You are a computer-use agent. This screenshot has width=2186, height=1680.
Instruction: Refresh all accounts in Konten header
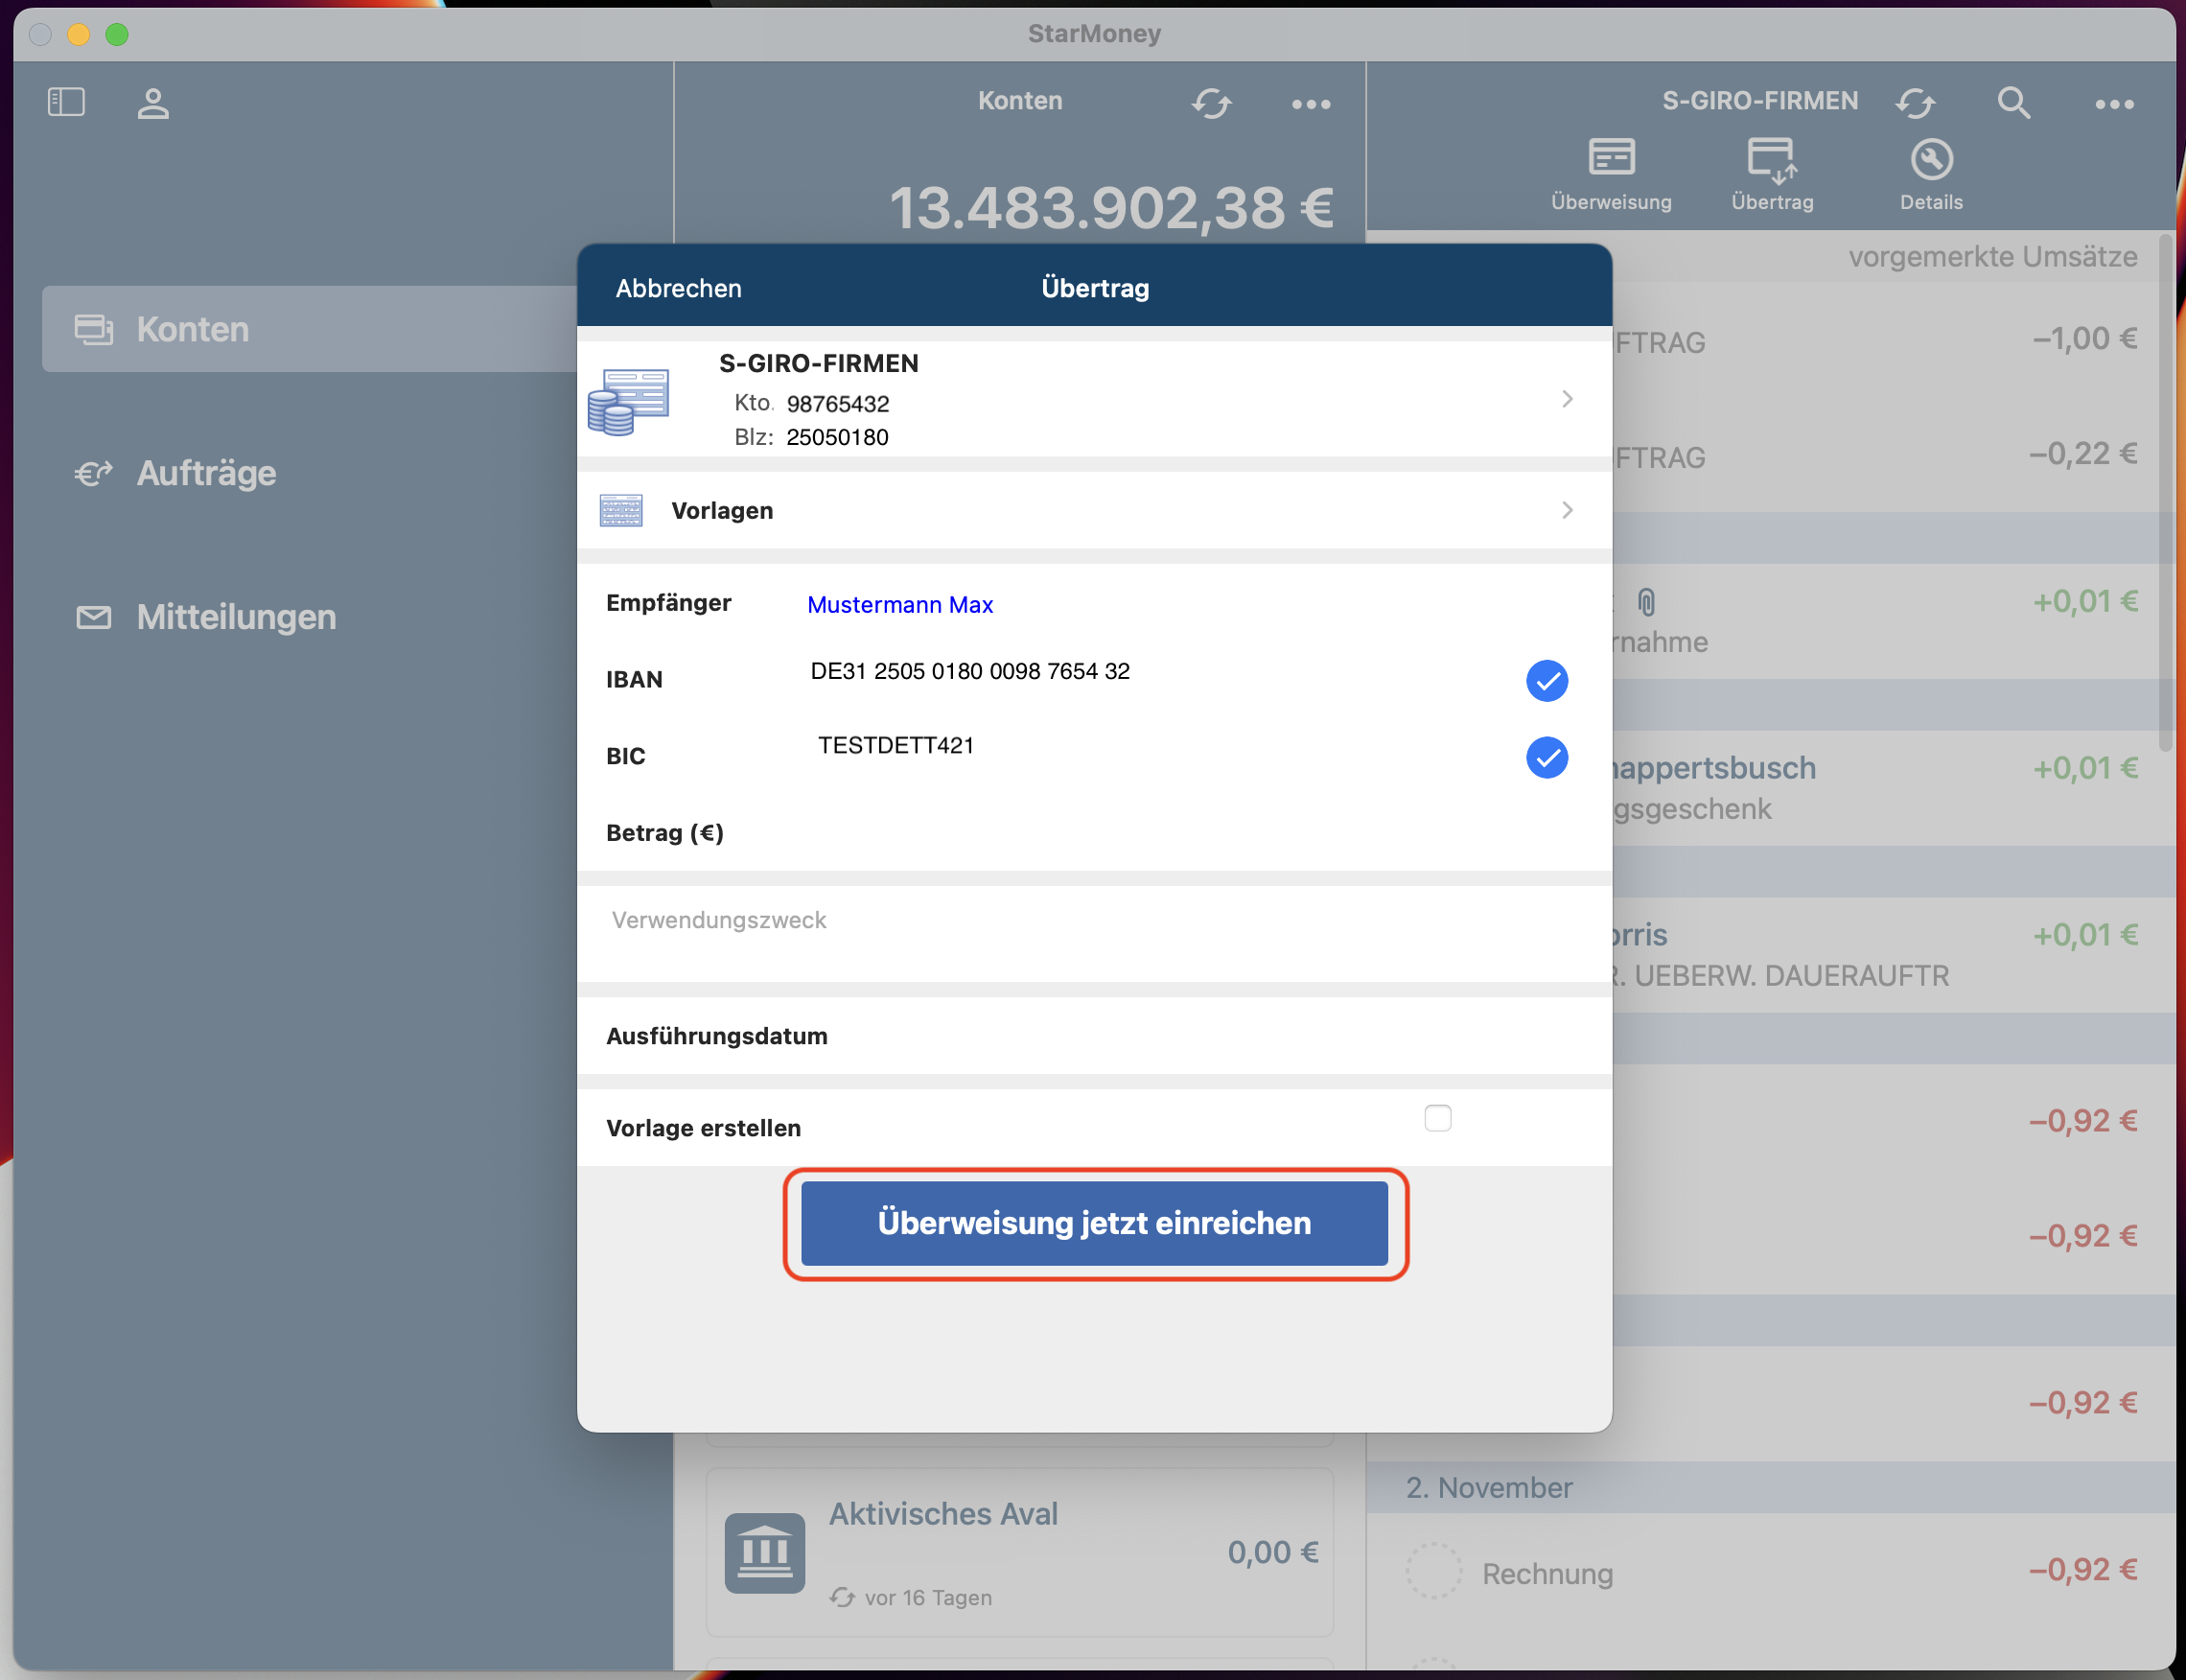[1211, 103]
